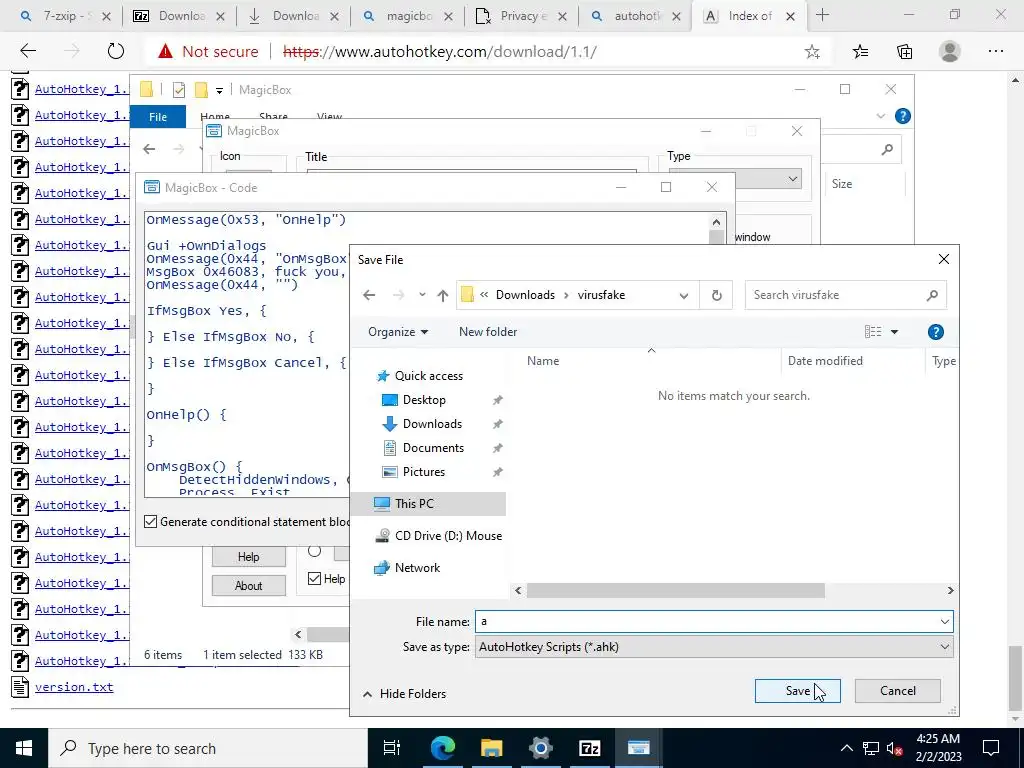Select Documents in the navigation pane

point(433,448)
